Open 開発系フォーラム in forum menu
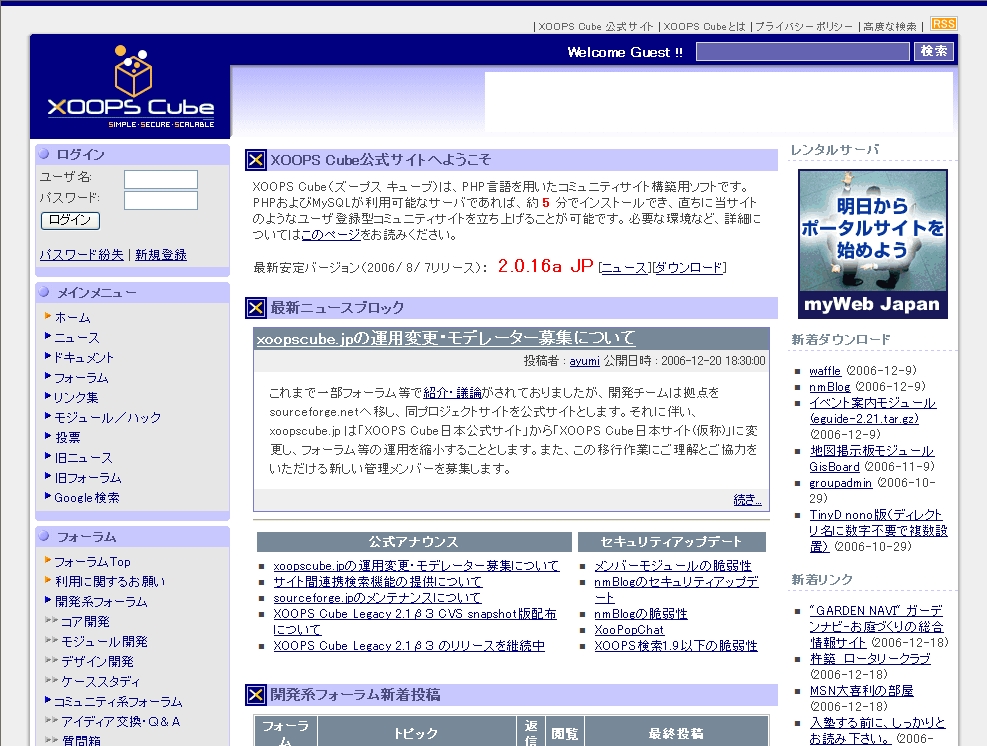Screen dimensions: 987x746 tap(101, 602)
